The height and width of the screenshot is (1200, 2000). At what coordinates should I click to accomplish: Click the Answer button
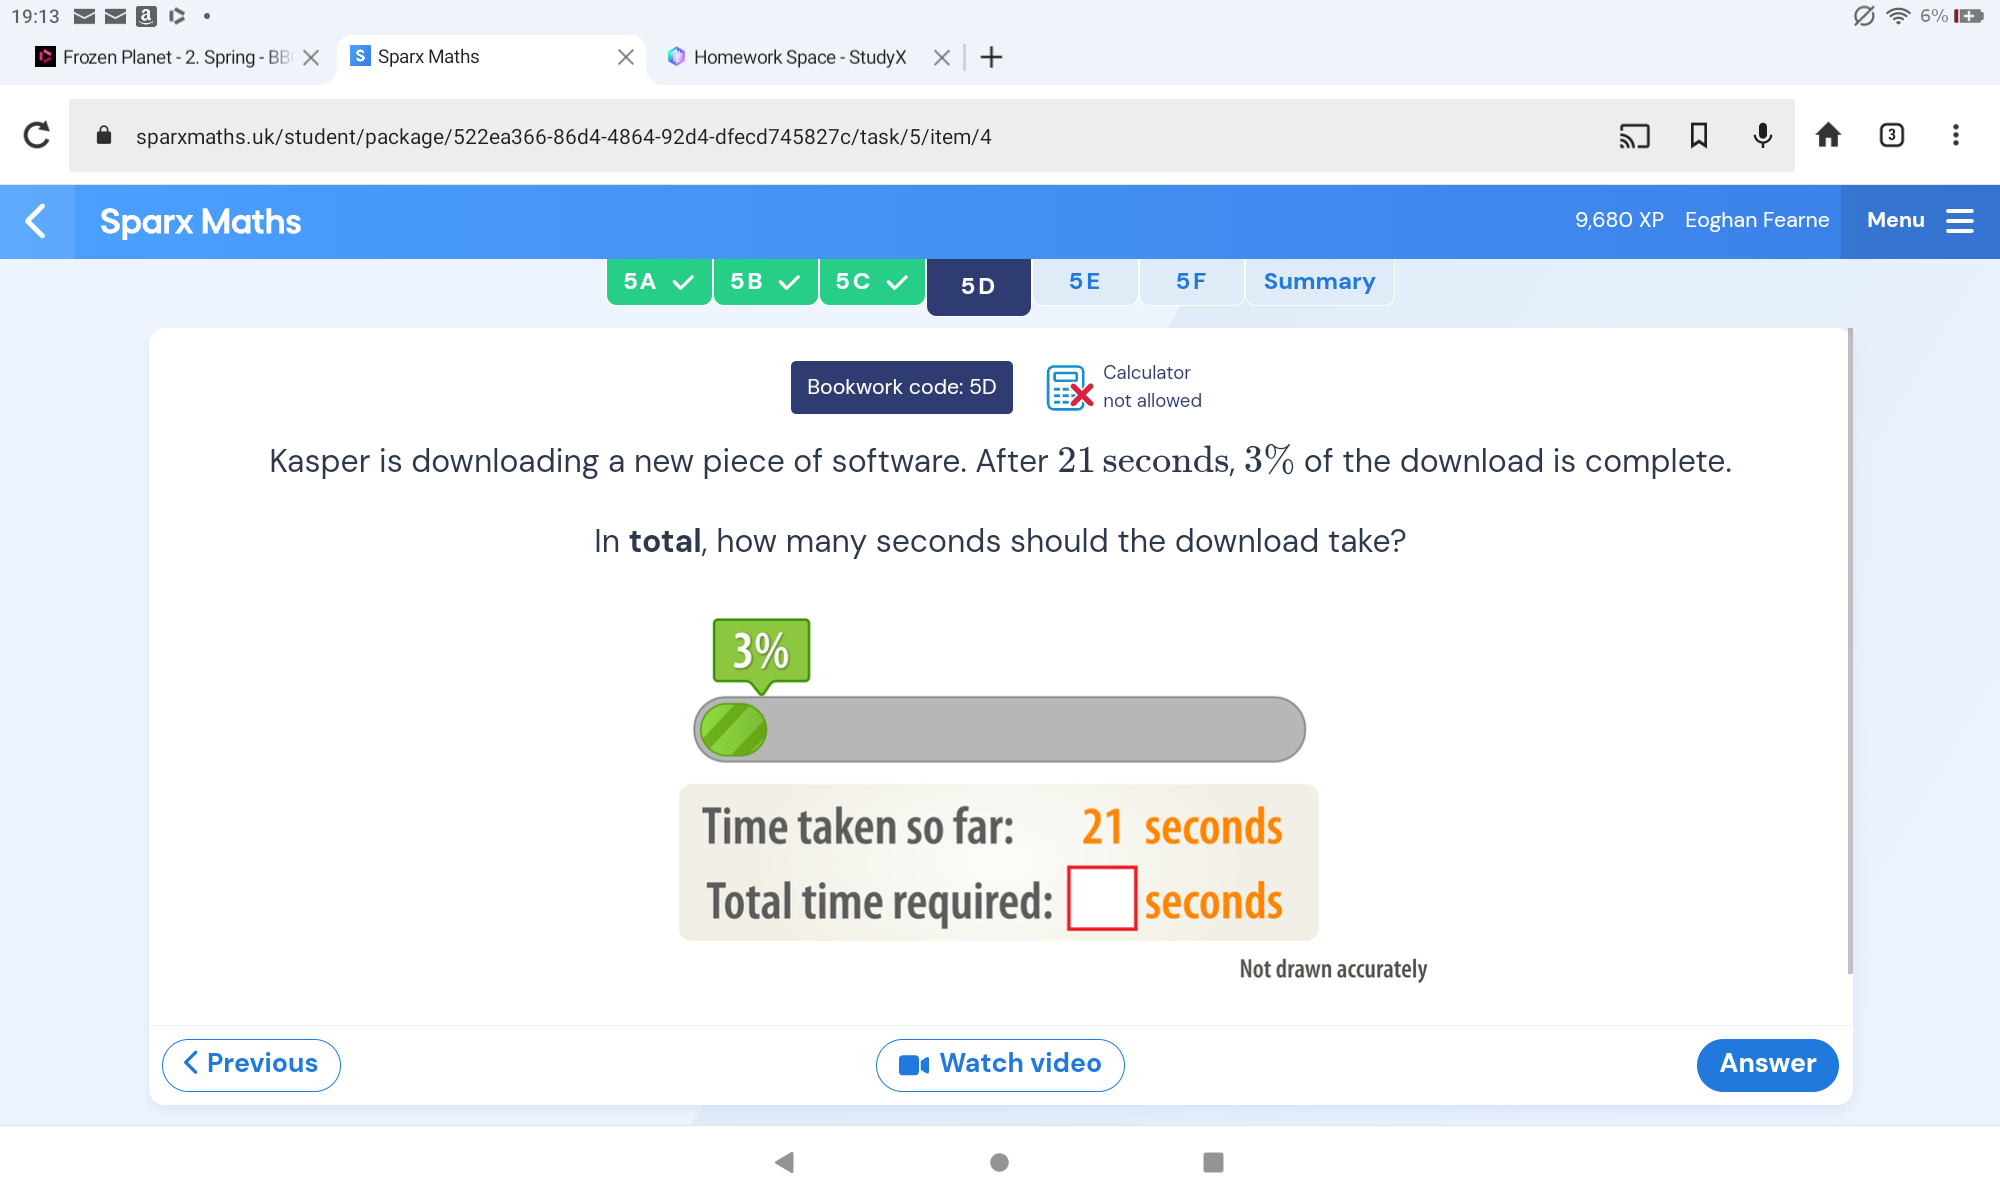[1767, 1065]
